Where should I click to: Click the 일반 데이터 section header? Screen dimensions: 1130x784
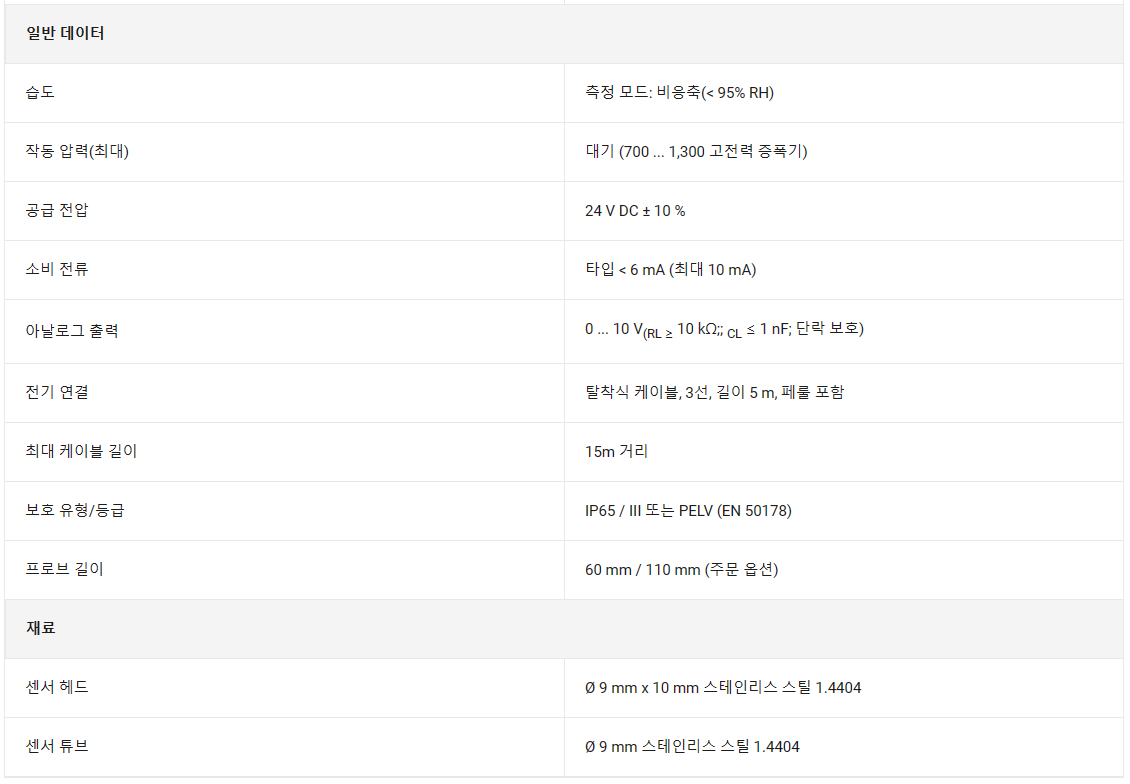pos(65,34)
